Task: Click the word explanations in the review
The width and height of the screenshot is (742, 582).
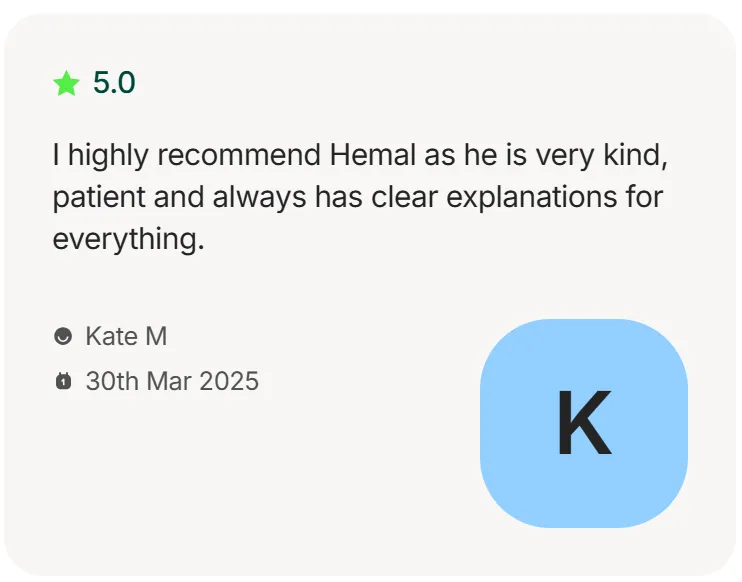Action: (x=531, y=197)
